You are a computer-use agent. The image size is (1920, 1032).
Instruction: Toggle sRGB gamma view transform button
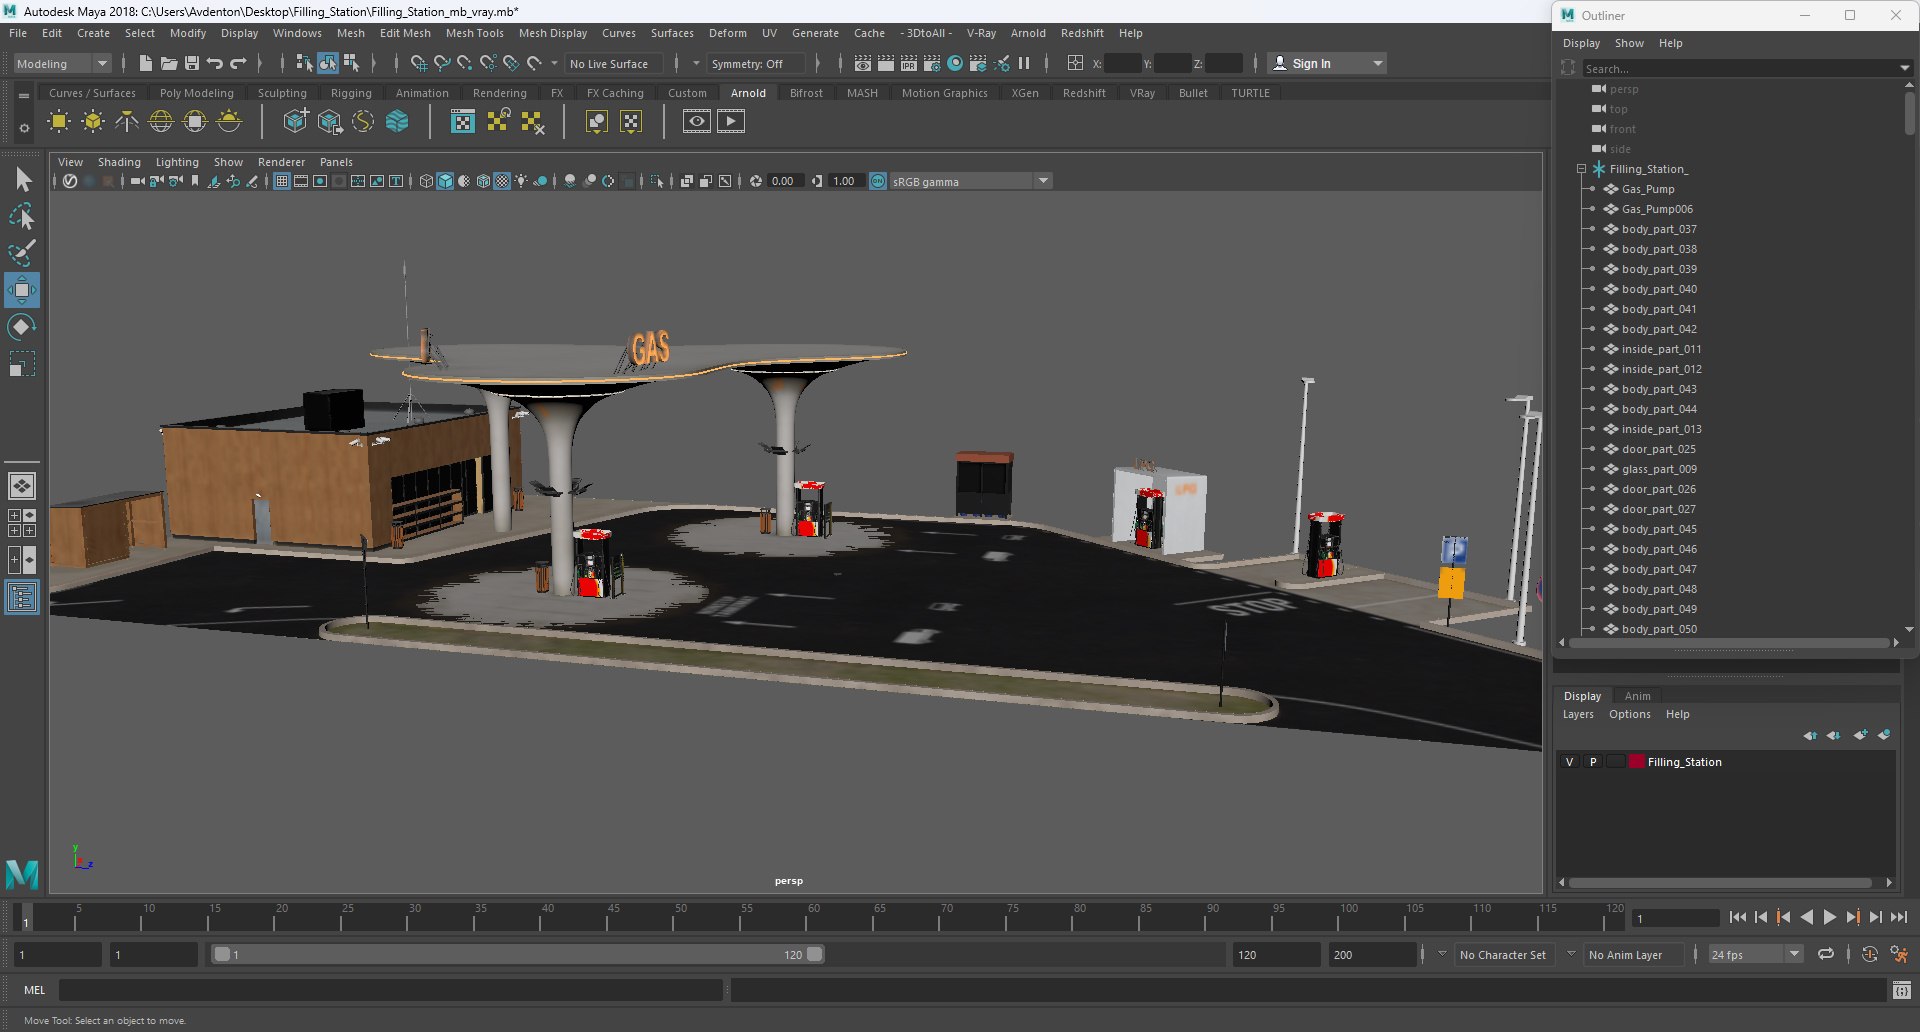pyautogui.click(x=878, y=181)
